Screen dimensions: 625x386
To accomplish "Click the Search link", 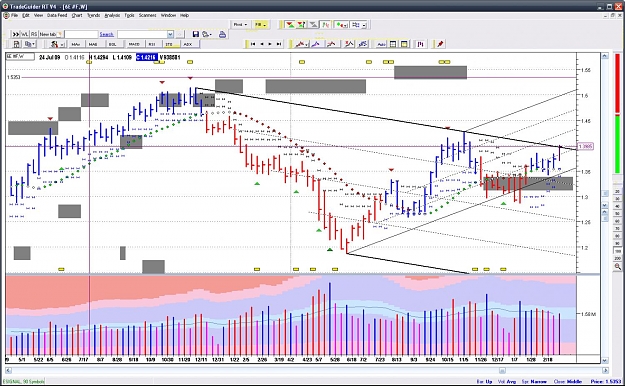I will click(x=106, y=34).
